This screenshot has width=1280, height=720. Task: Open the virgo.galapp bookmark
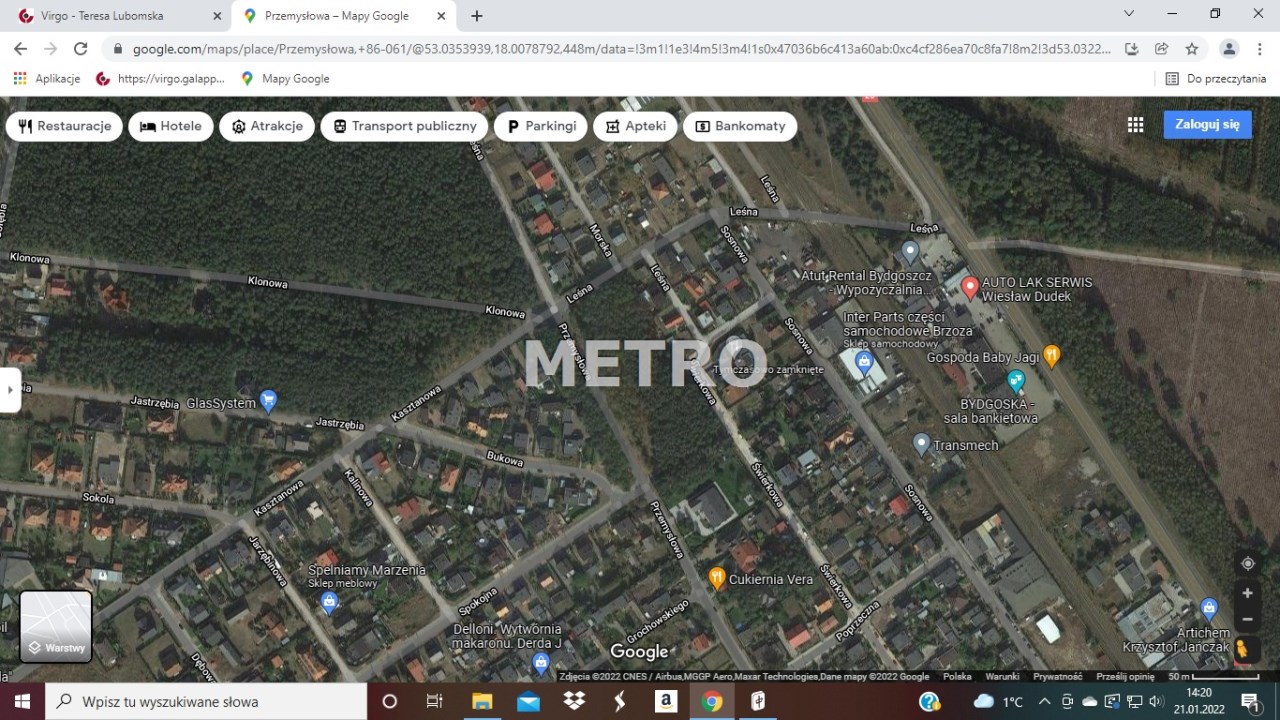tap(160, 78)
